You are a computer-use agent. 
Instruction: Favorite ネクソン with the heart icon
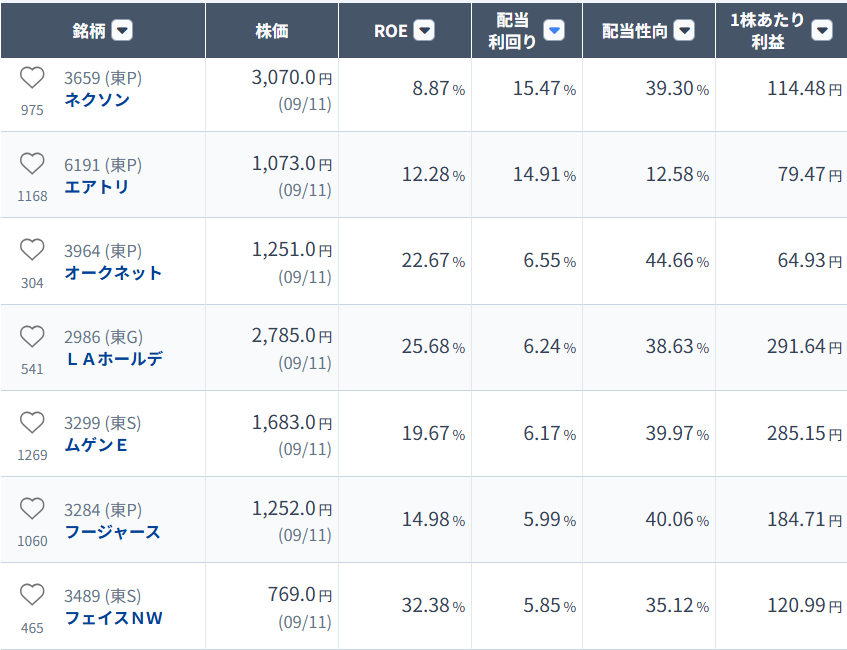point(32,78)
